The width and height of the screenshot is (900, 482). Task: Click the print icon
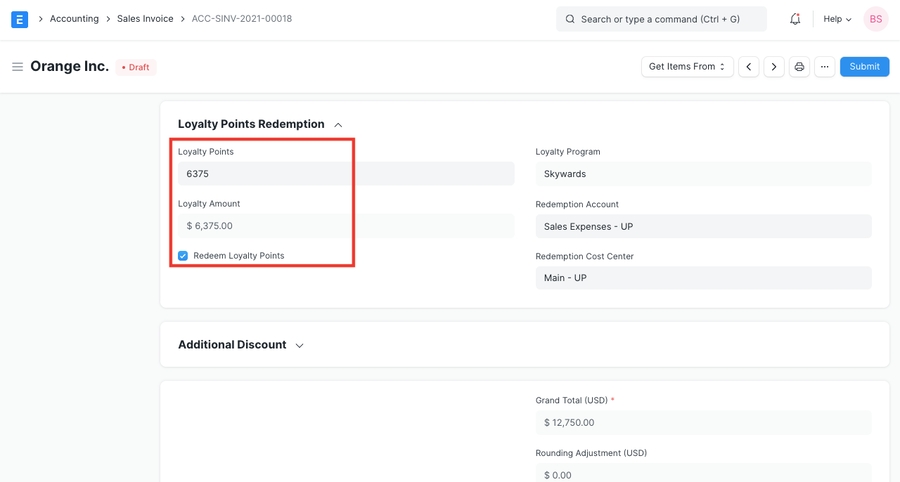799,67
